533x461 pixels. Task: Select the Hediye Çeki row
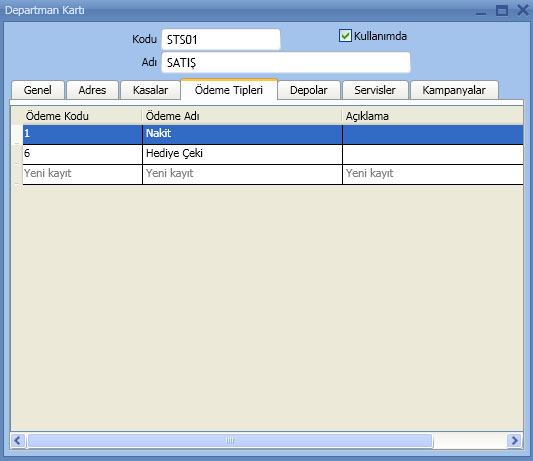click(x=273, y=154)
